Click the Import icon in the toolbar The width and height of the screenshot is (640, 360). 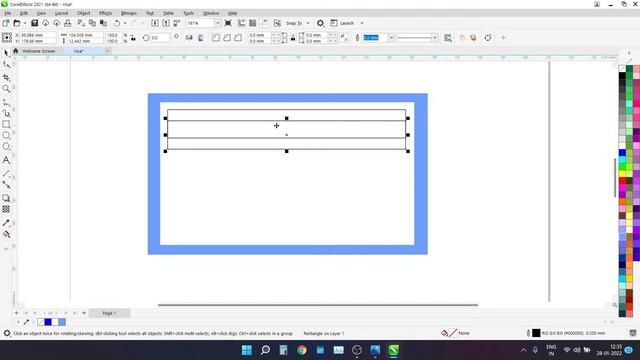point(155,23)
